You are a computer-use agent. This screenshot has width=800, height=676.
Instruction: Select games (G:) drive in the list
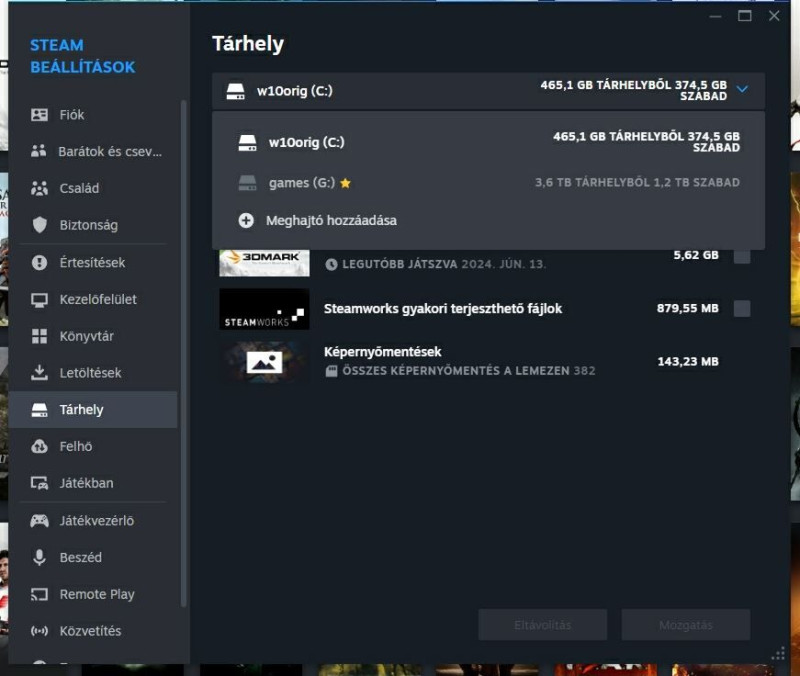point(488,183)
